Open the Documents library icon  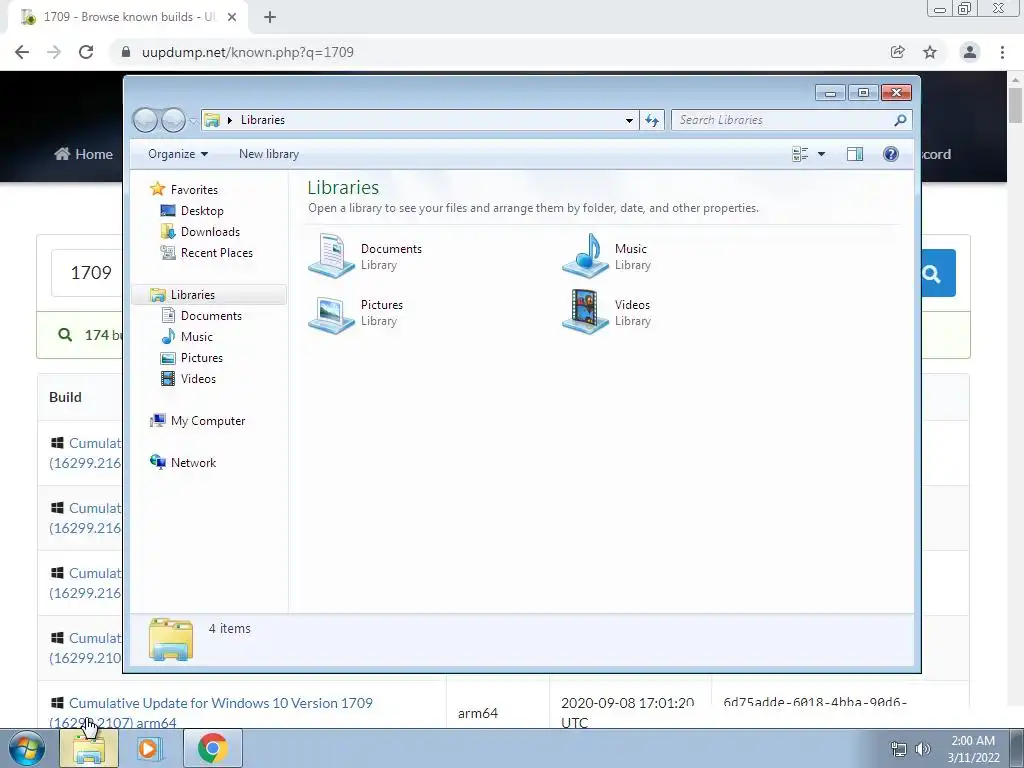331,255
